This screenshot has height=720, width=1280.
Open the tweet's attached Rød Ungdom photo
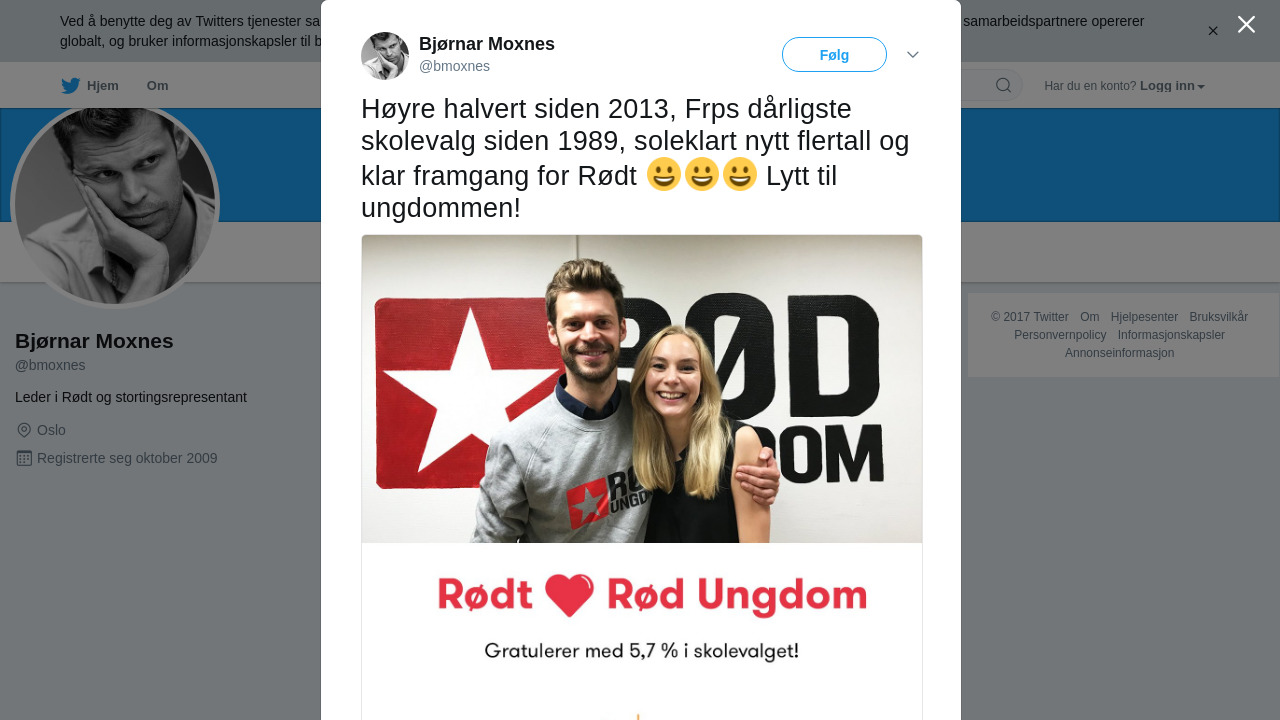[642, 477]
